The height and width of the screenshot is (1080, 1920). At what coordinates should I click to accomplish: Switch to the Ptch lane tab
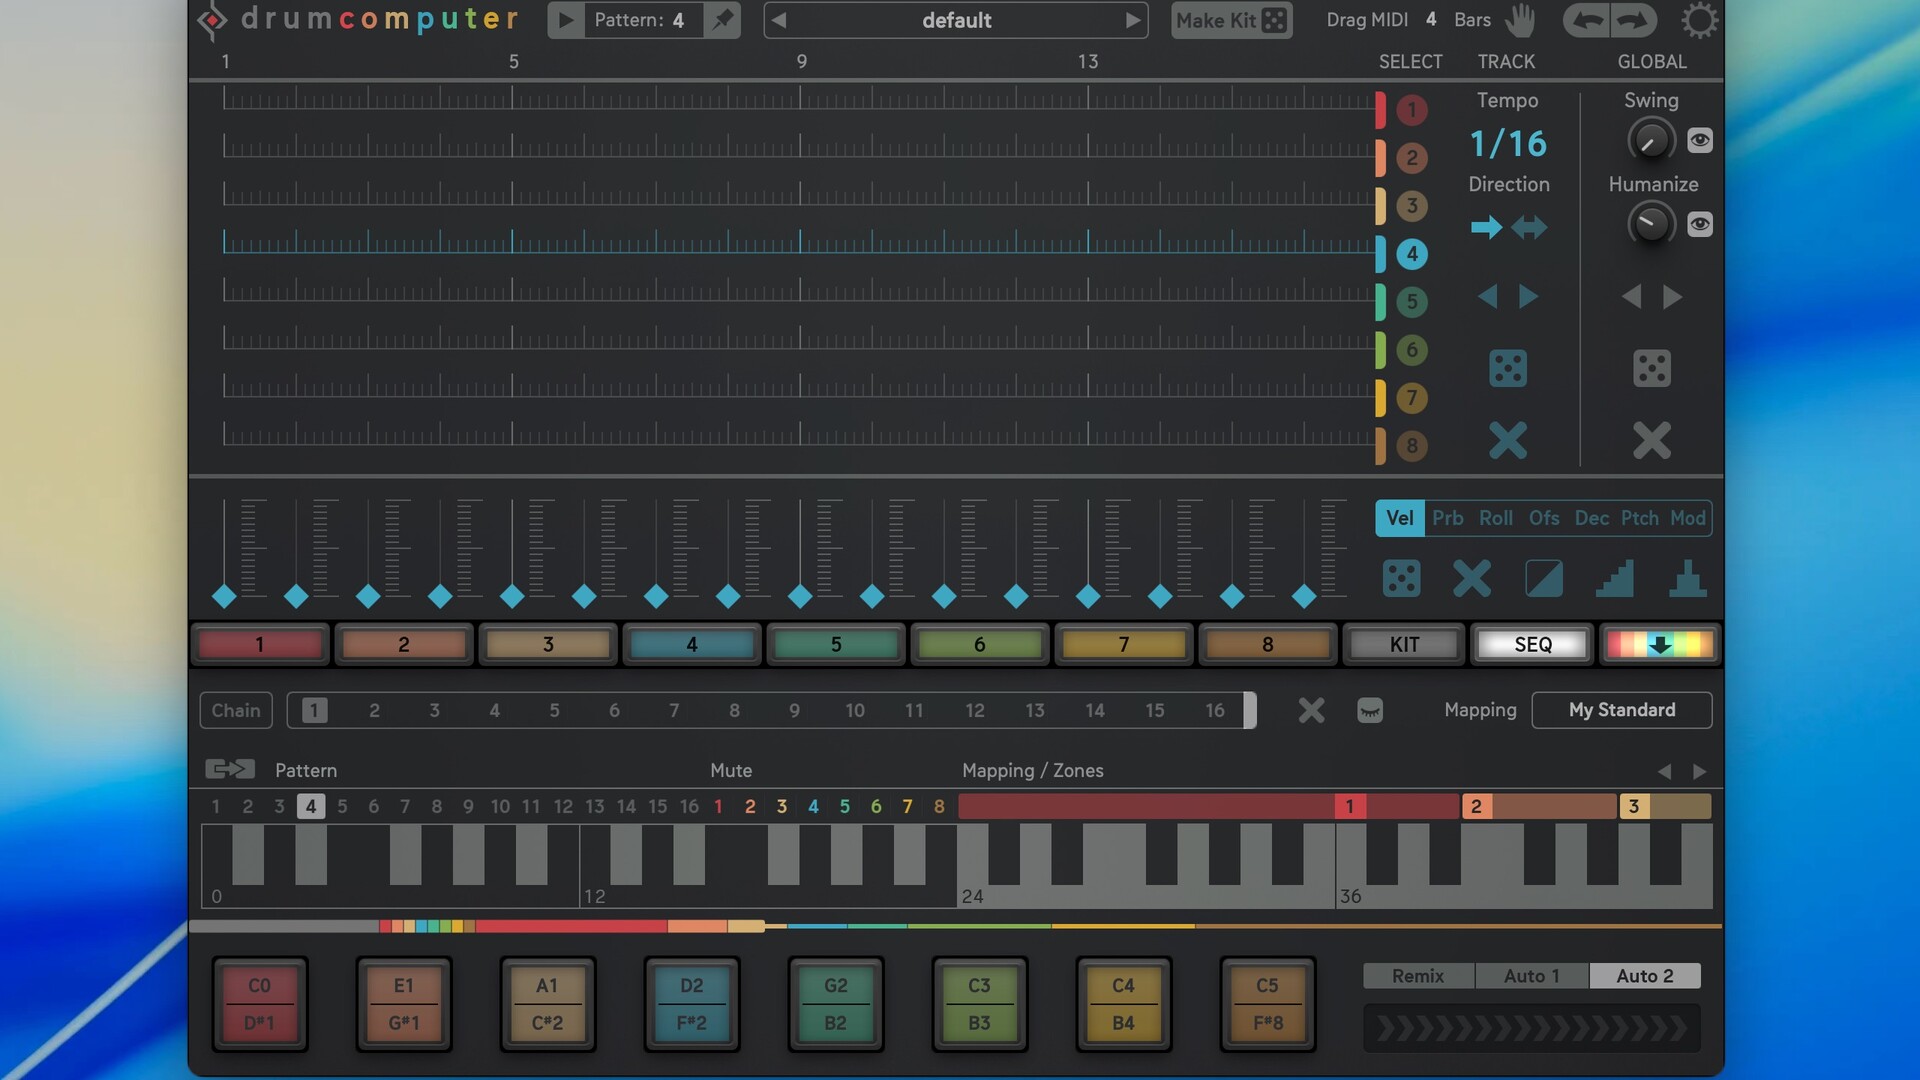coord(1640,518)
